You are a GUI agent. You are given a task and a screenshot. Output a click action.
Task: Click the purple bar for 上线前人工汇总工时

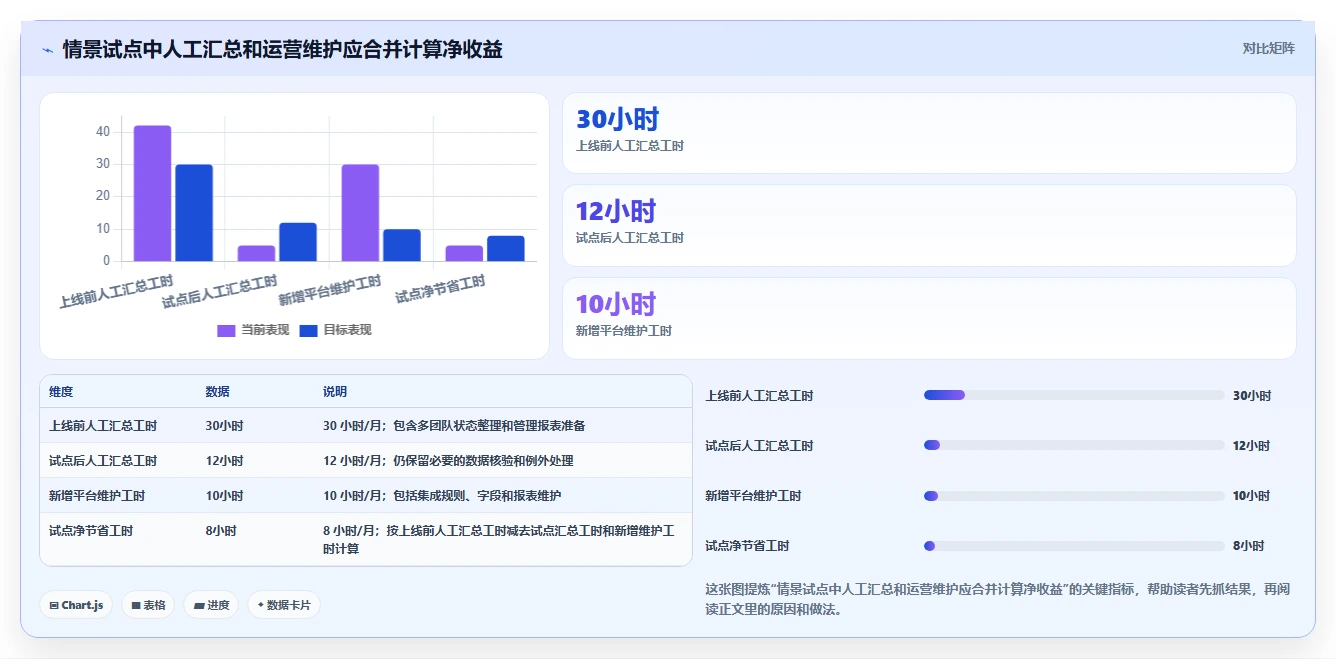(152, 193)
